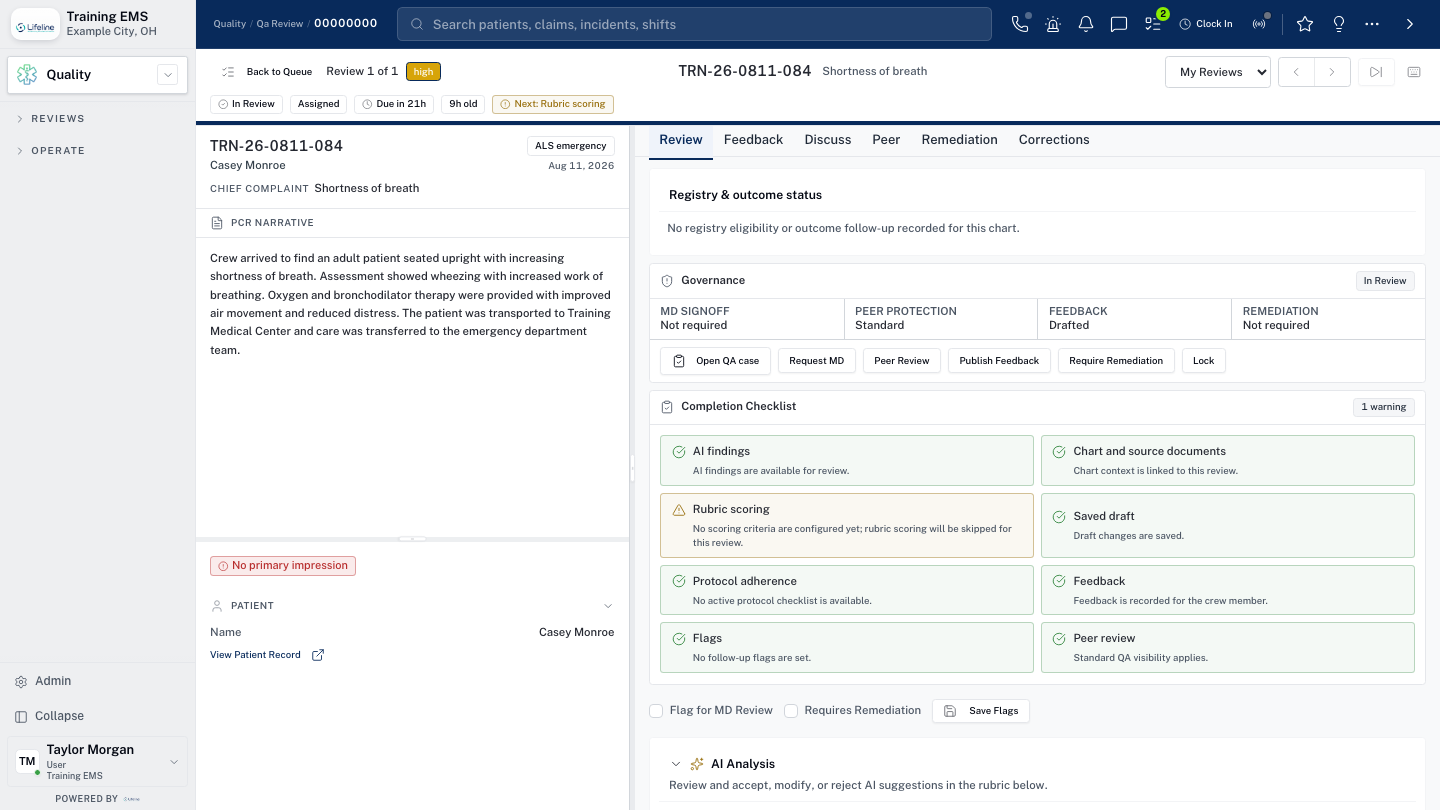Open the chat message bubble icon
This screenshot has height=810, width=1440.
click(x=1119, y=24)
